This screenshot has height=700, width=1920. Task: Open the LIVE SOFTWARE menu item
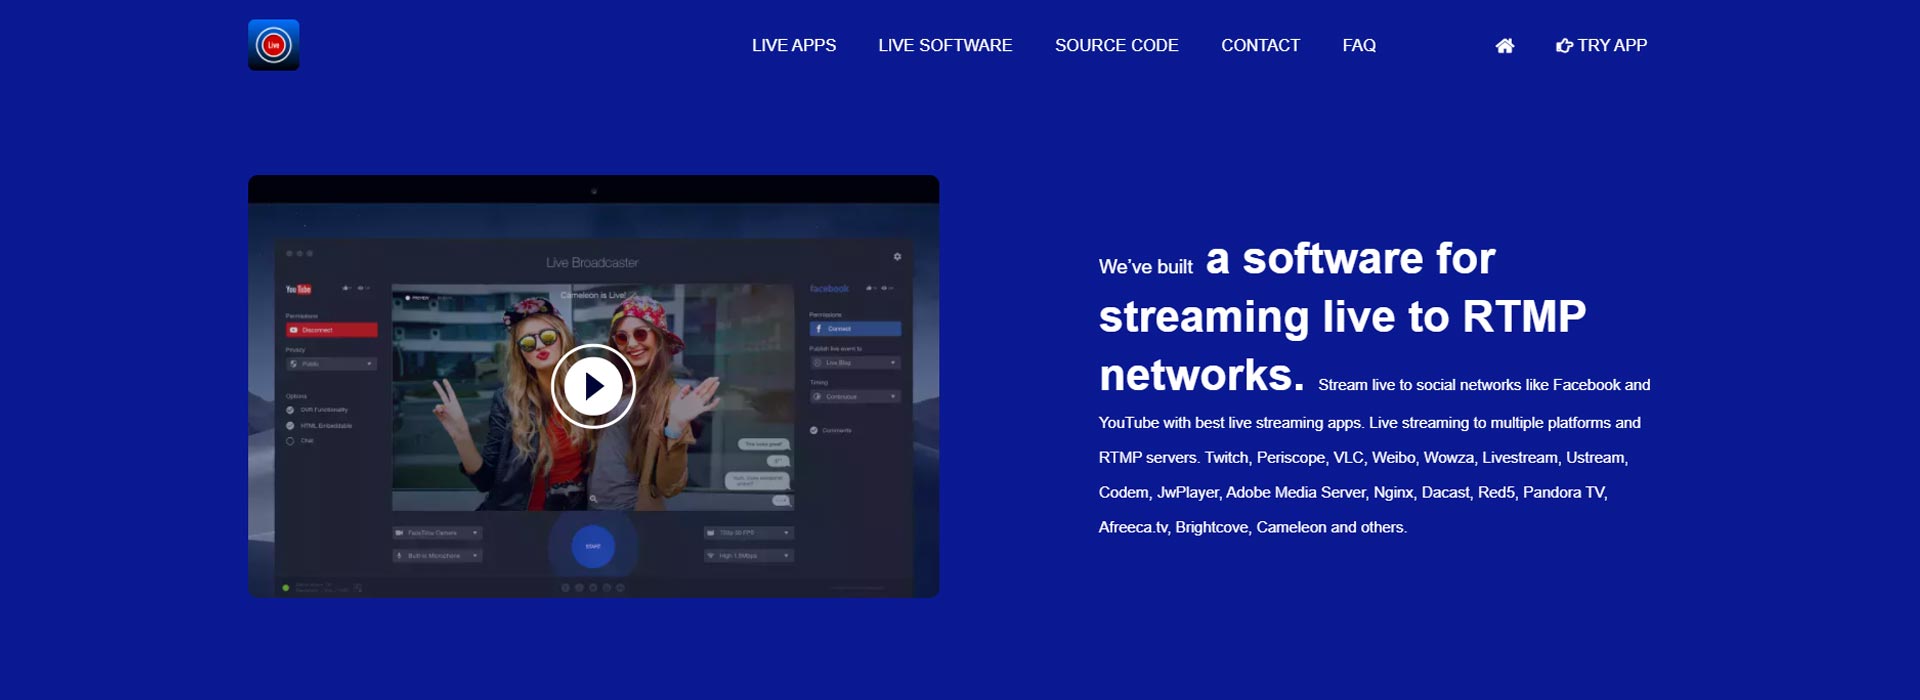tap(945, 45)
